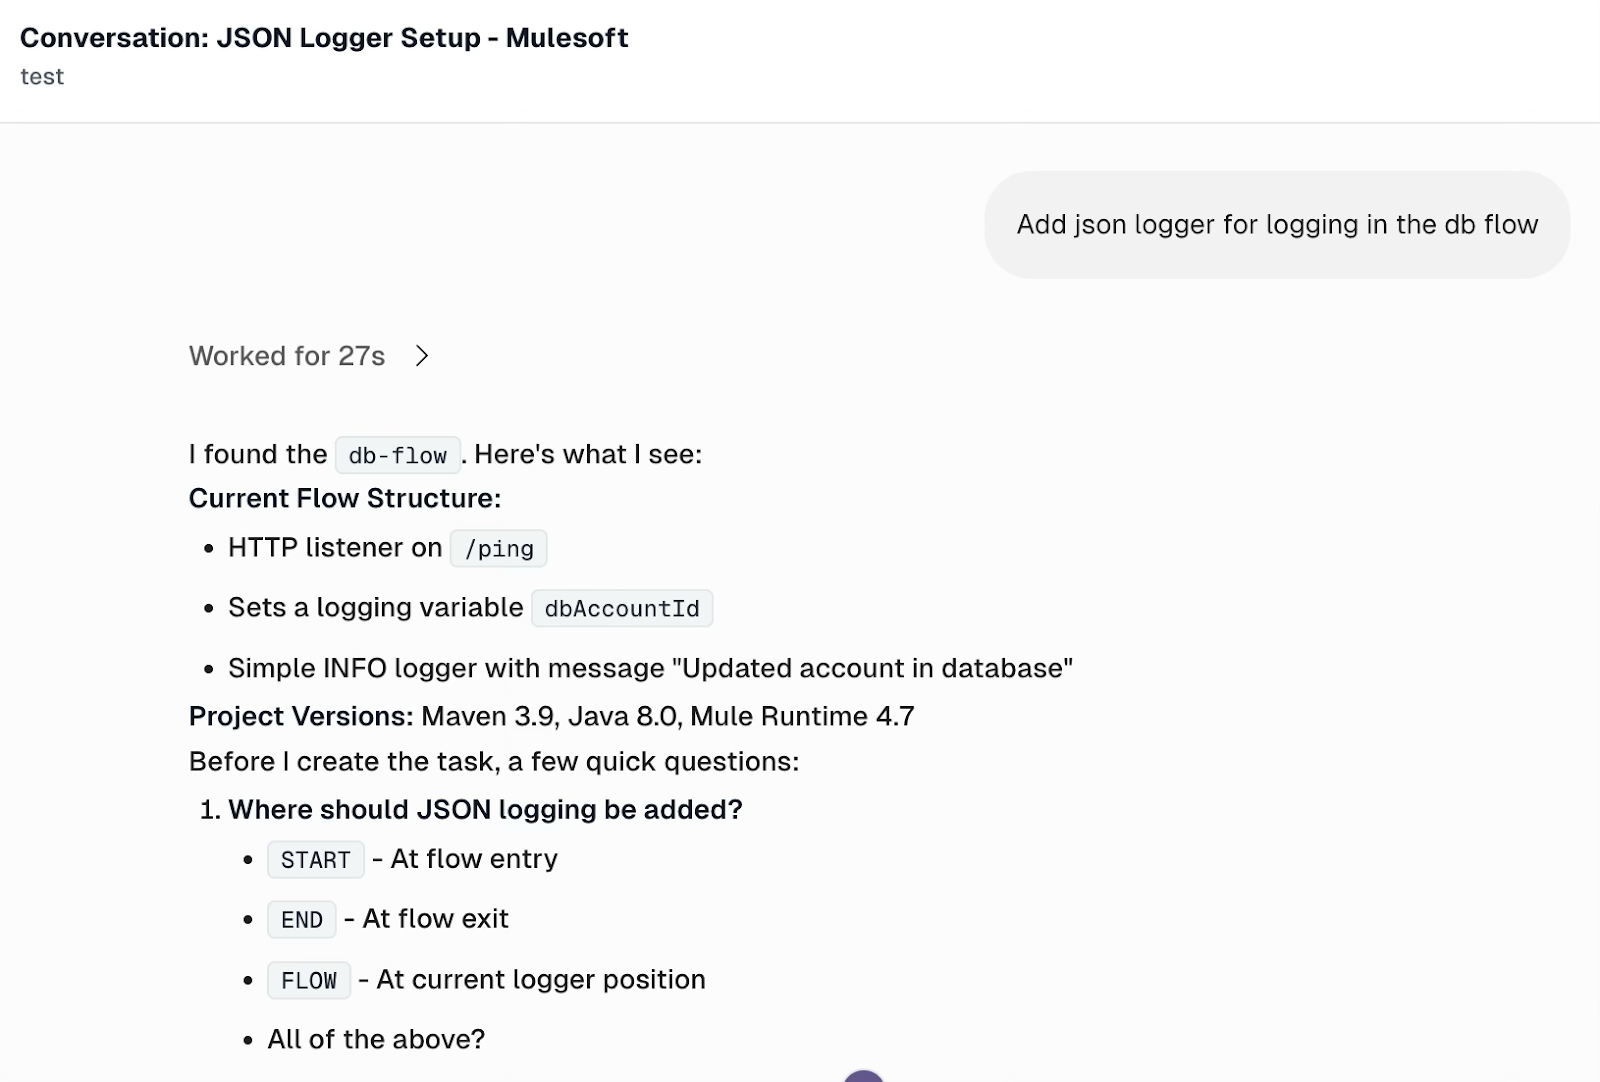Open the purple avatar at the bottom

862,1076
